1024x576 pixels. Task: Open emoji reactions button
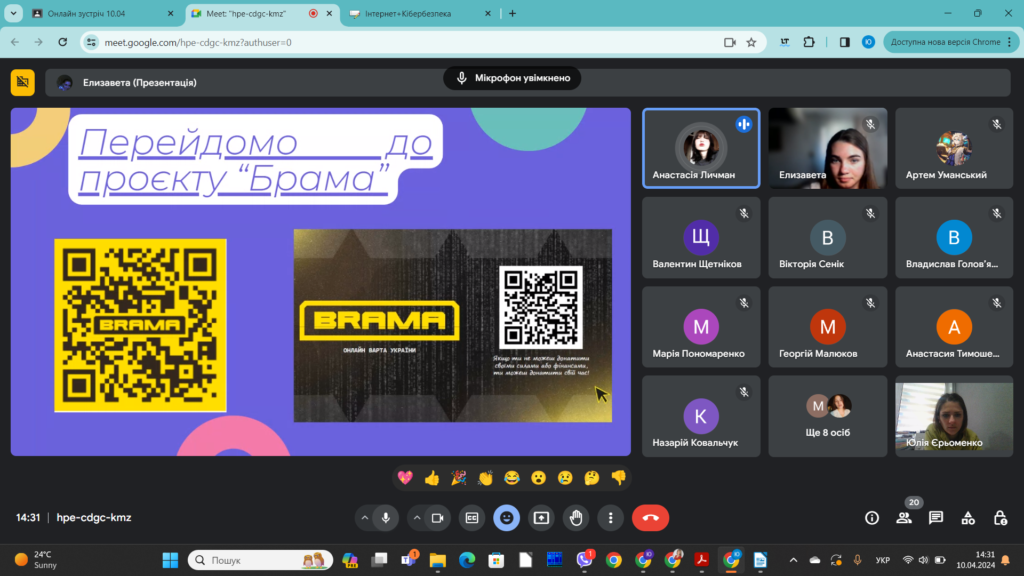click(506, 518)
